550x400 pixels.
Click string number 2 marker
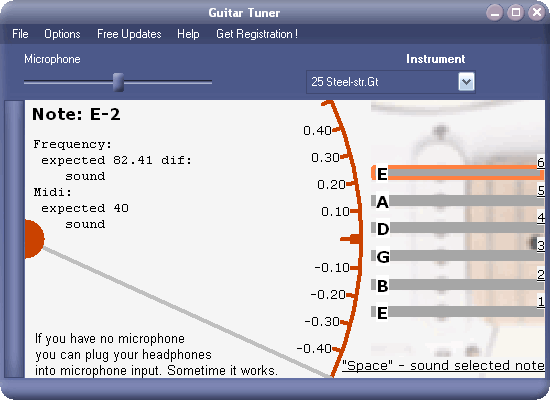point(541,274)
